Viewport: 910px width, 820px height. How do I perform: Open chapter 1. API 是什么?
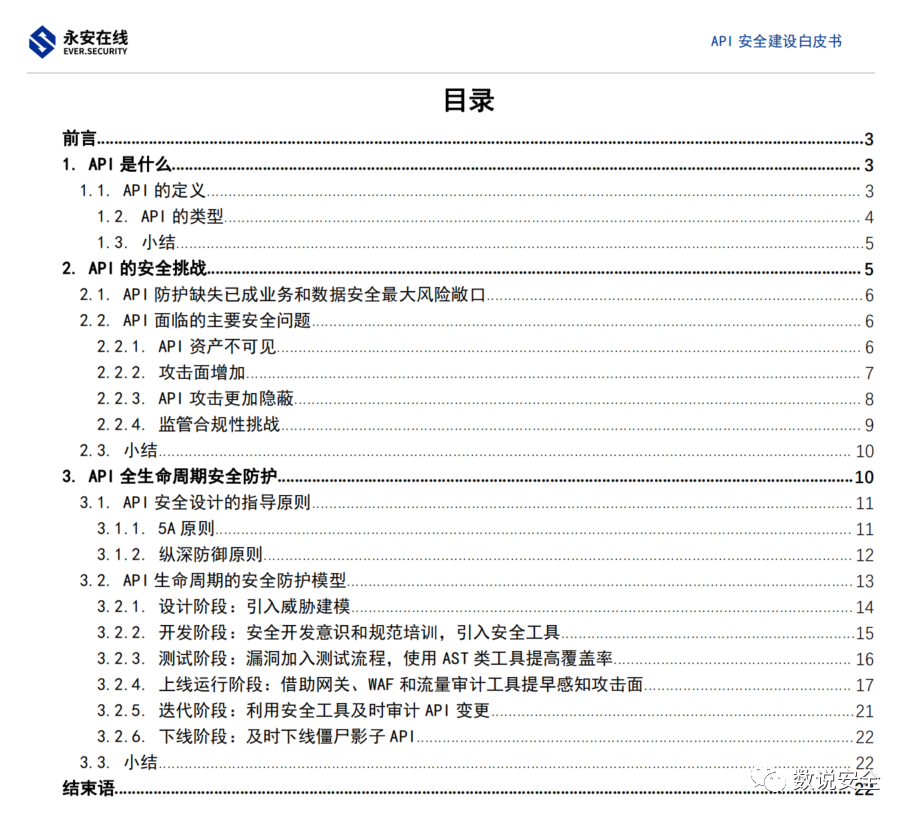click(x=468, y=165)
